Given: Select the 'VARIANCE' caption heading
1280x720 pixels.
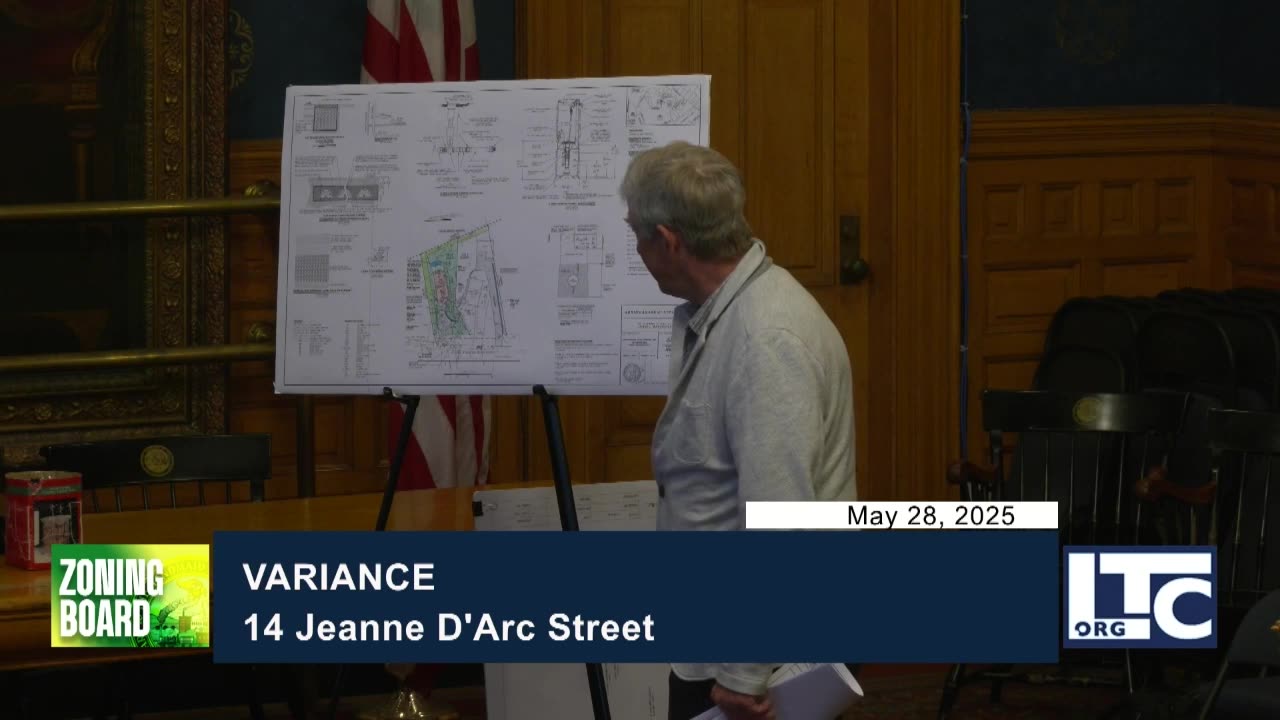Looking at the screenshot, I should pyautogui.click(x=338, y=577).
